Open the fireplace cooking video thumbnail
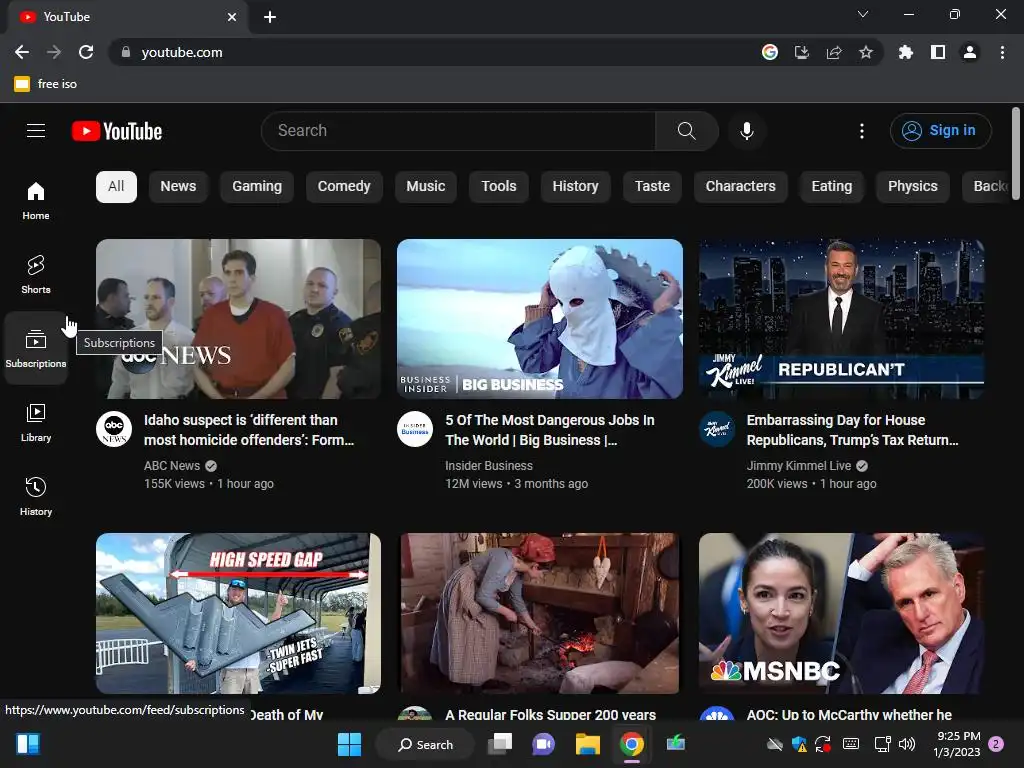Image resolution: width=1024 pixels, height=768 pixels. [x=540, y=613]
